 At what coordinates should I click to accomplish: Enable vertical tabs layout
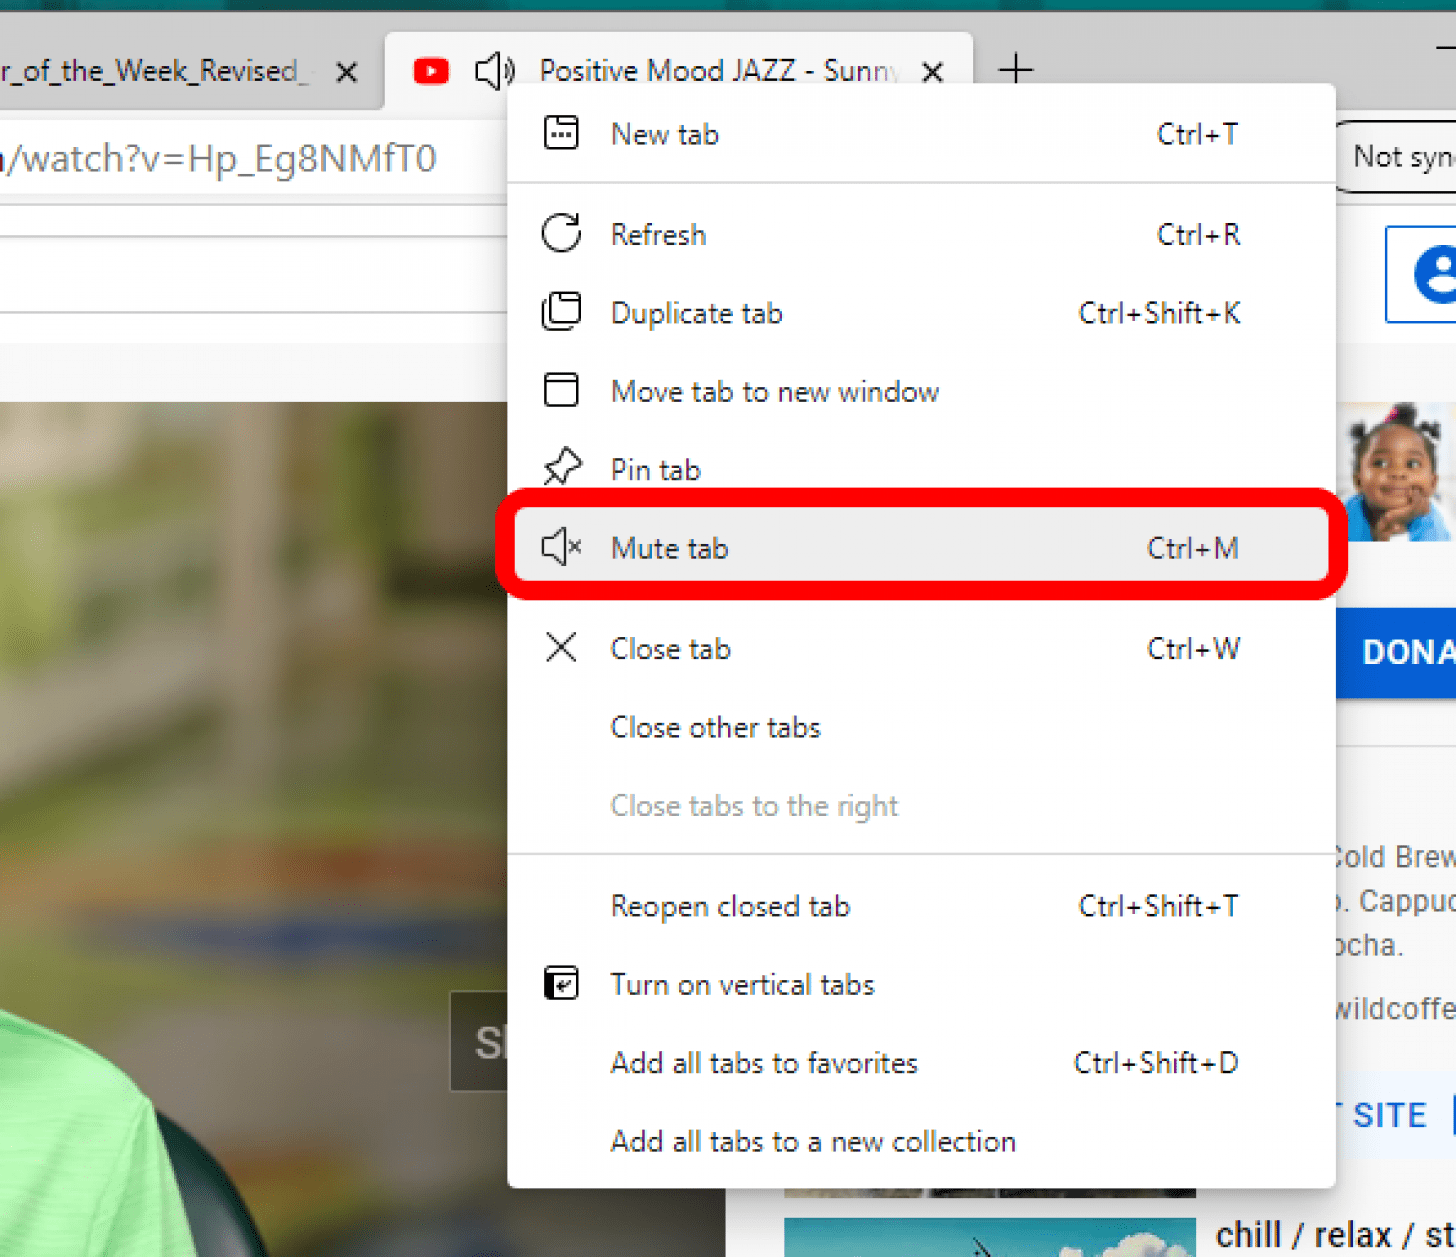click(742, 984)
